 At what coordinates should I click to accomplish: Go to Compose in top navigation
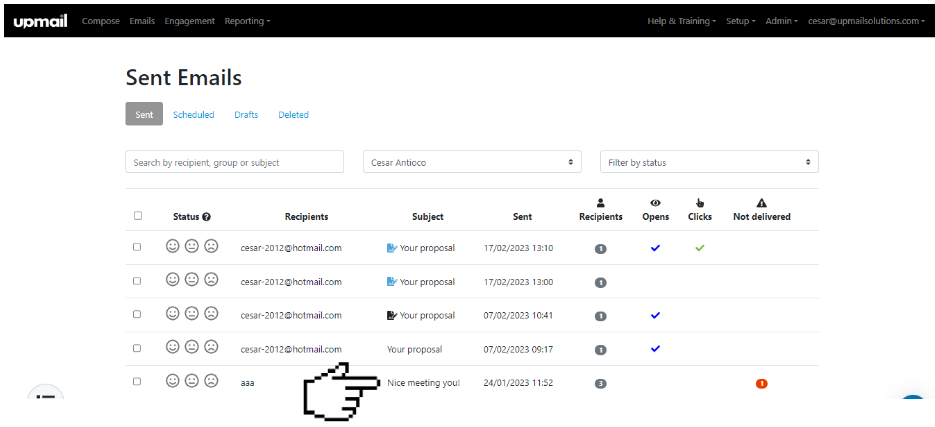coord(101,21)
